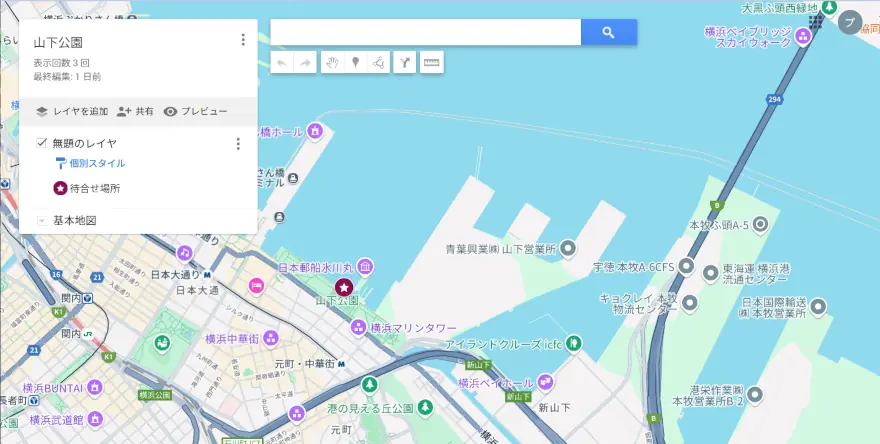Open map options menu beside 山下公園 title
The width and height of the screenshot is (880, 444).
[243, 39]
